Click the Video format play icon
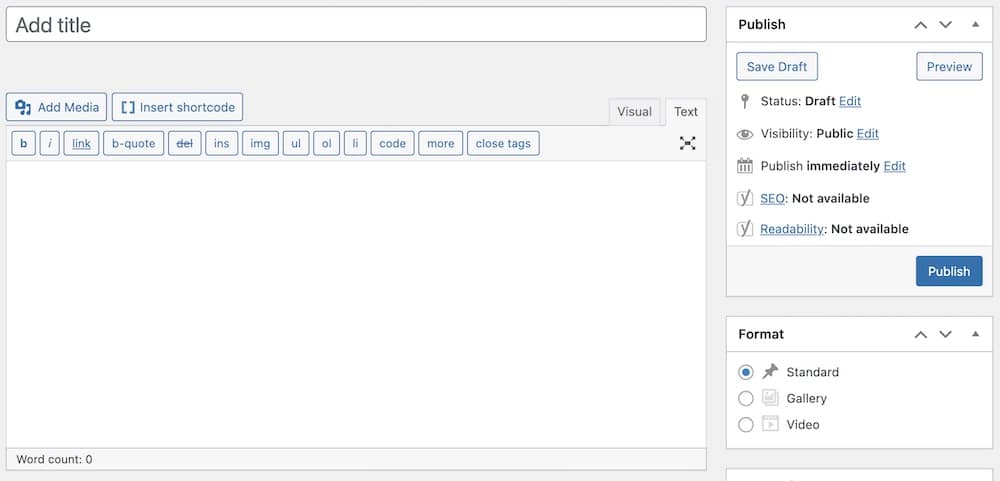The width and height of the screenshot is (1000, 481). pyautogui.click(x=770, y=424)
